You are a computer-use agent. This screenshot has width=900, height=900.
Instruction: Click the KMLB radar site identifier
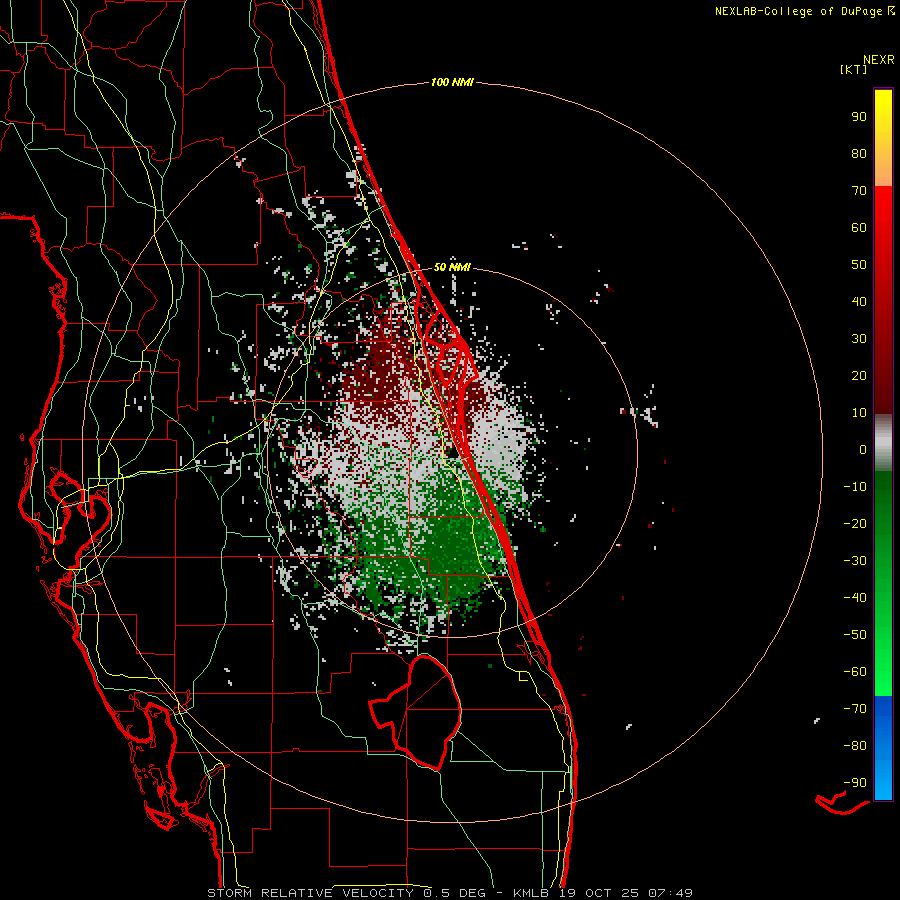(531, 893)
